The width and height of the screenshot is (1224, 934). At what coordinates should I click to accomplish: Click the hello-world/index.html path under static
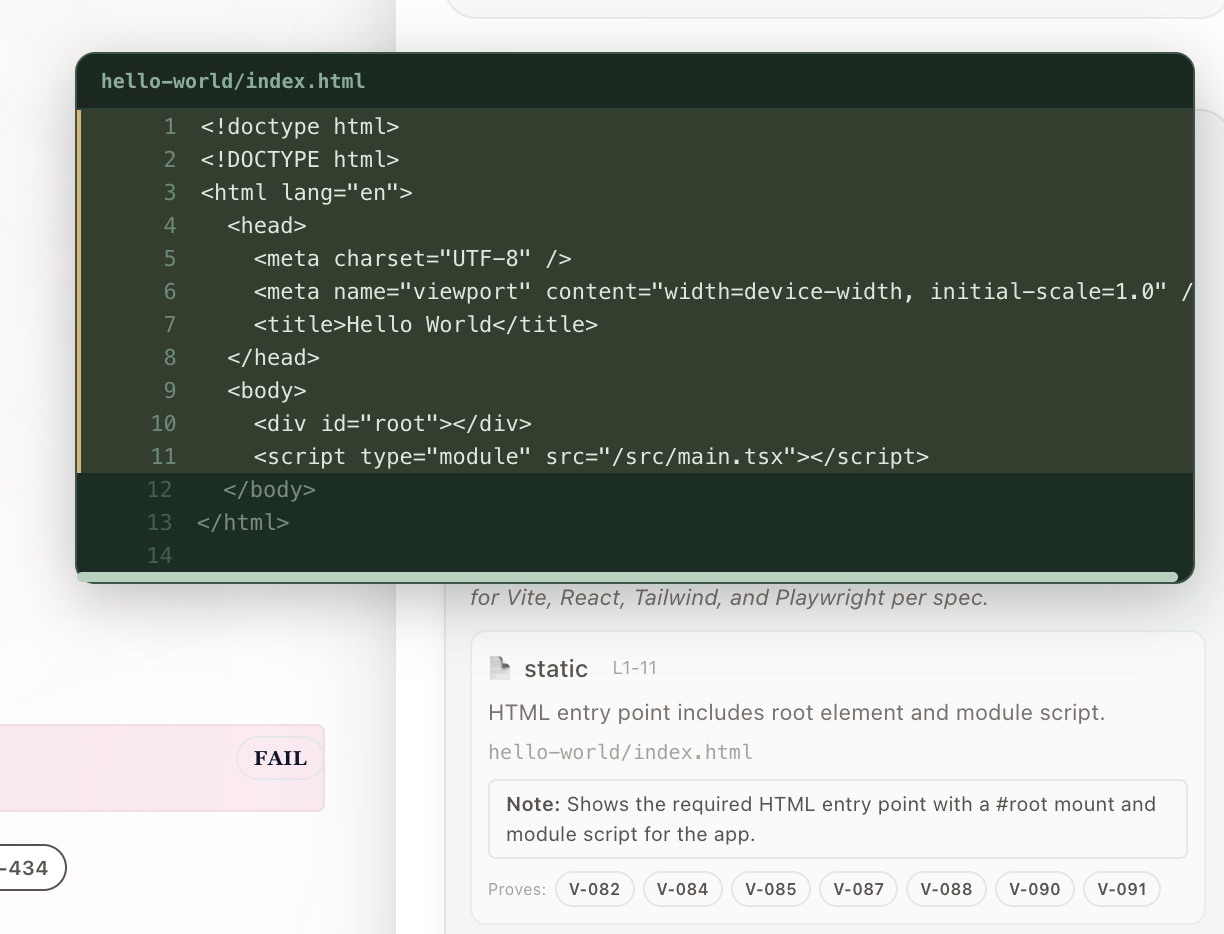click(x=620, y=752)
